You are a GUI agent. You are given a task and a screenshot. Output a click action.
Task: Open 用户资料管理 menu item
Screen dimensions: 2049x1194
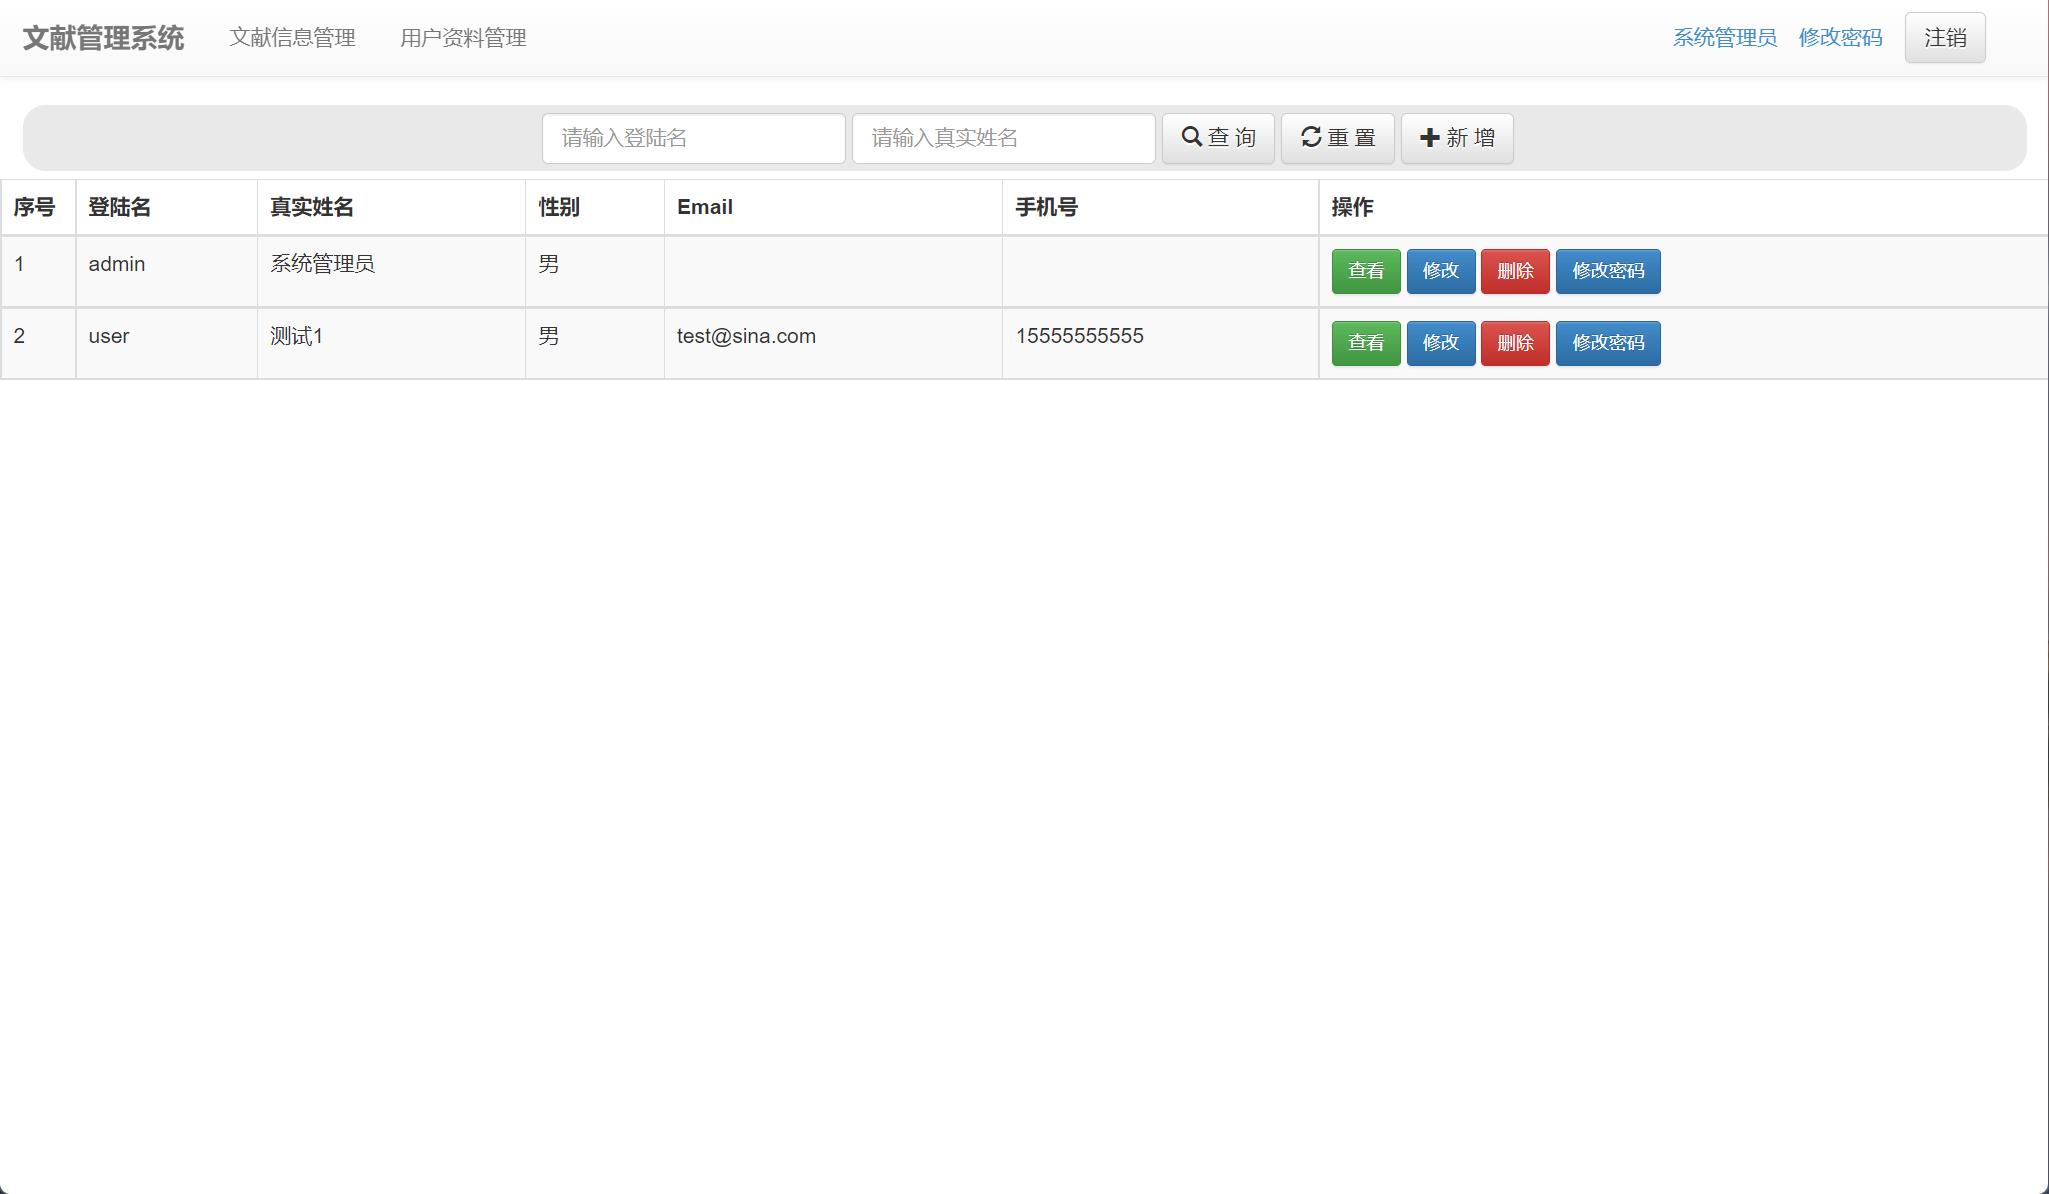[x=463, y=39]
